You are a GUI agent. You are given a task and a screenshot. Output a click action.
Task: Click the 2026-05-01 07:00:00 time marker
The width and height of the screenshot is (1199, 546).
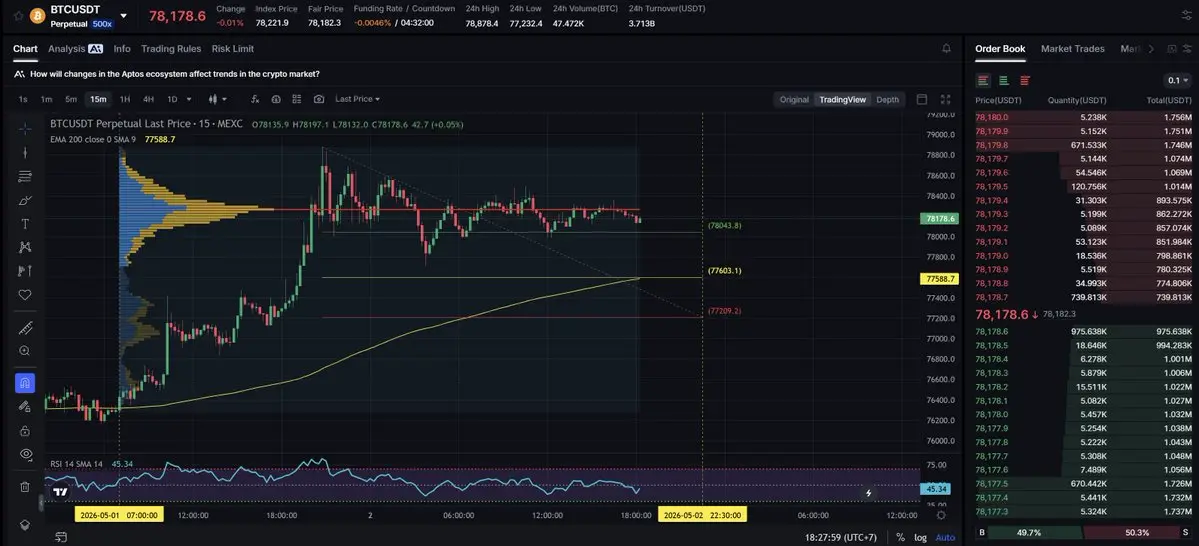(119, 515)
